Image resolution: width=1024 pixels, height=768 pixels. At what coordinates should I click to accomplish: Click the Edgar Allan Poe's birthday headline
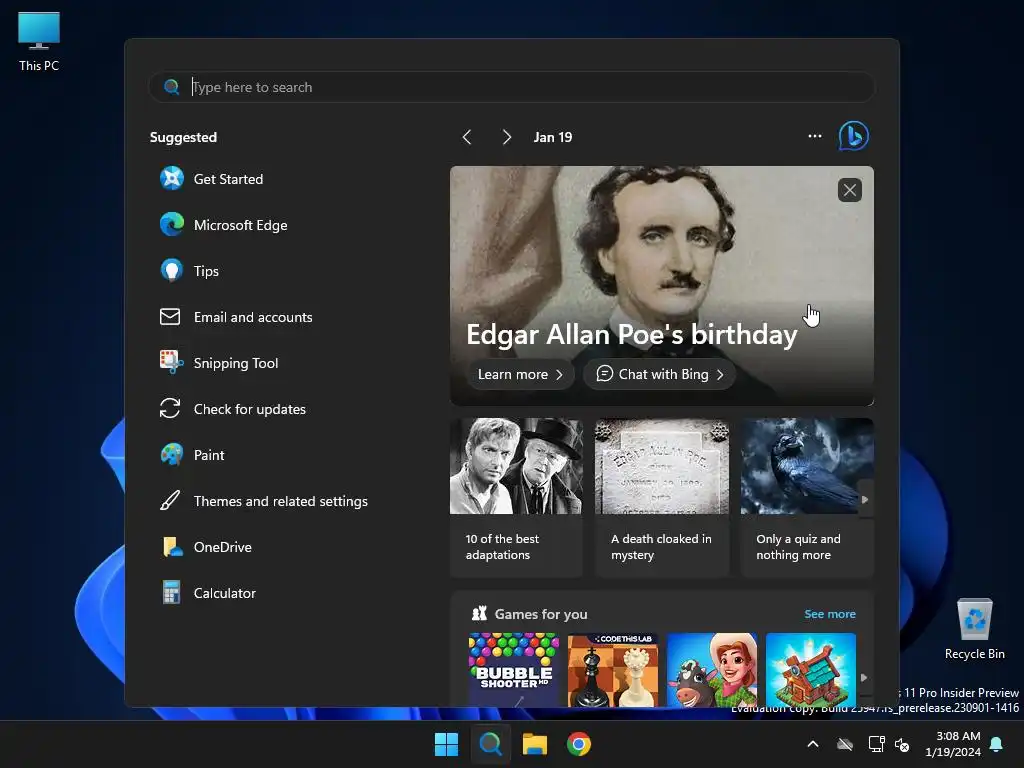(632, 334)
